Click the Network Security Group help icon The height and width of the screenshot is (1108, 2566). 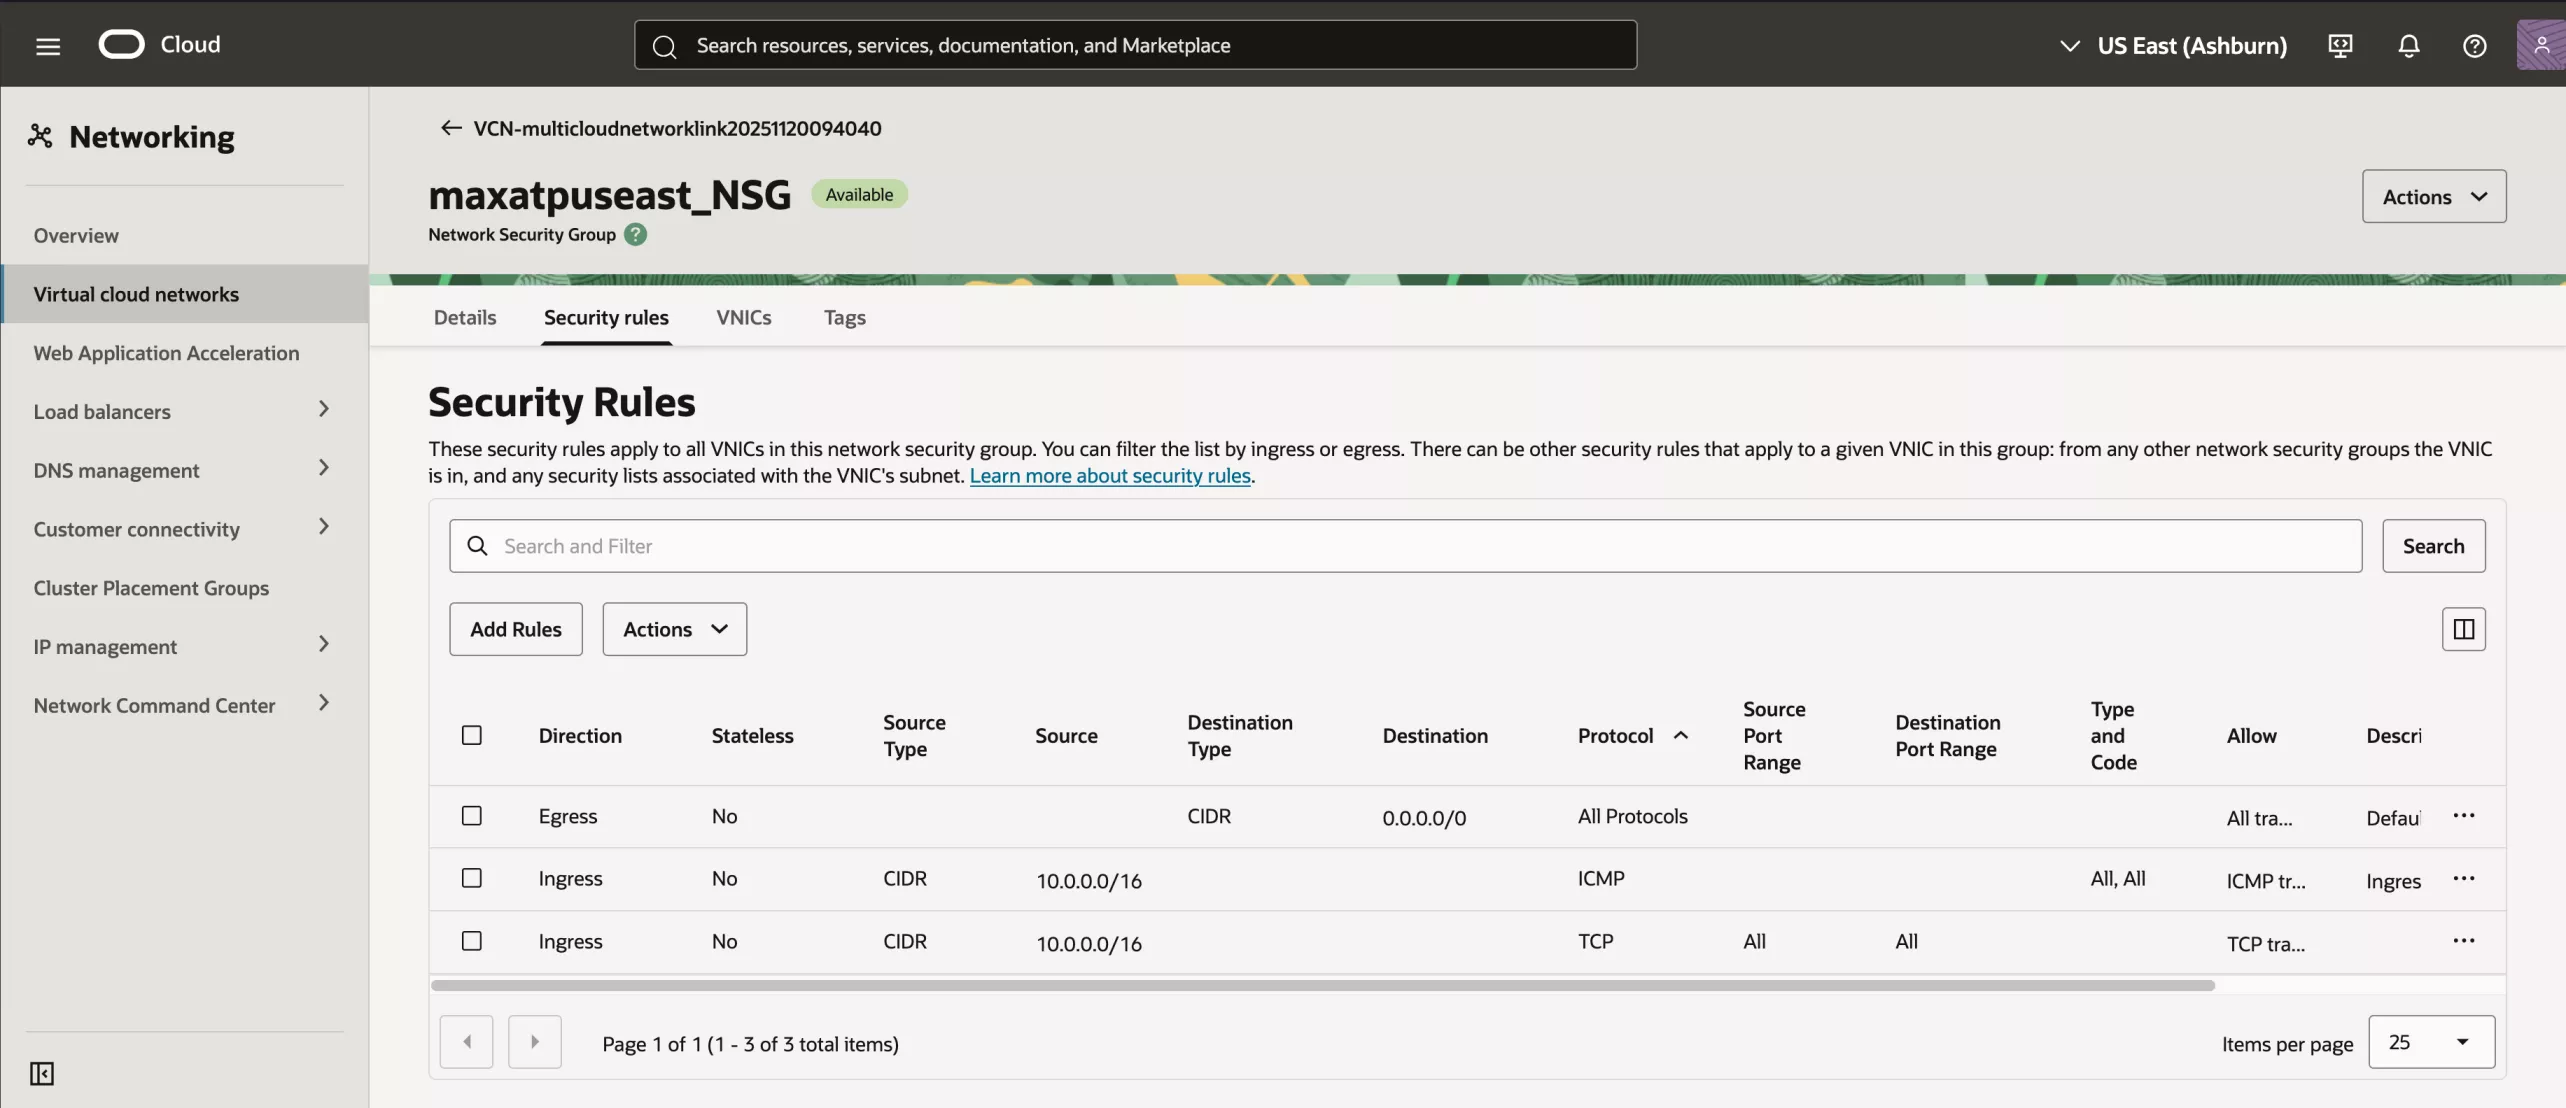point(635,235)
